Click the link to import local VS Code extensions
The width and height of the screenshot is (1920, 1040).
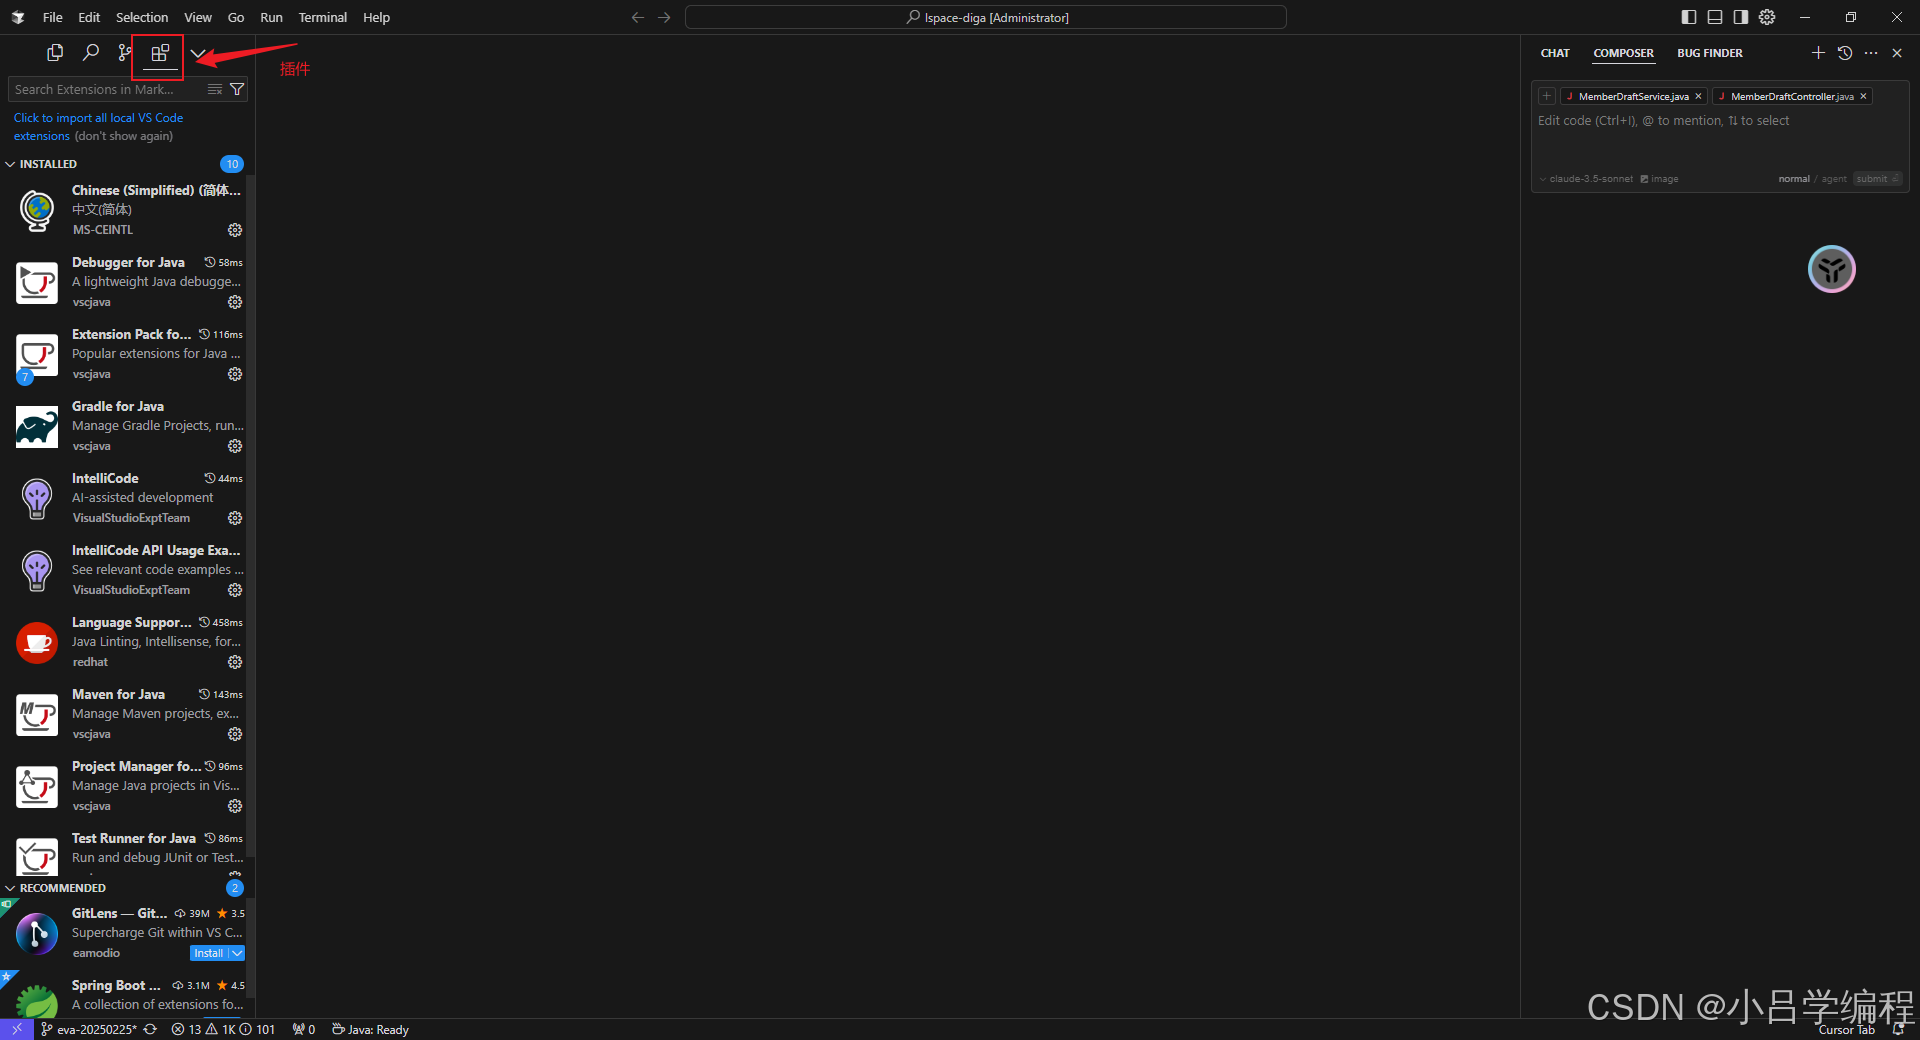click(97, 117)
